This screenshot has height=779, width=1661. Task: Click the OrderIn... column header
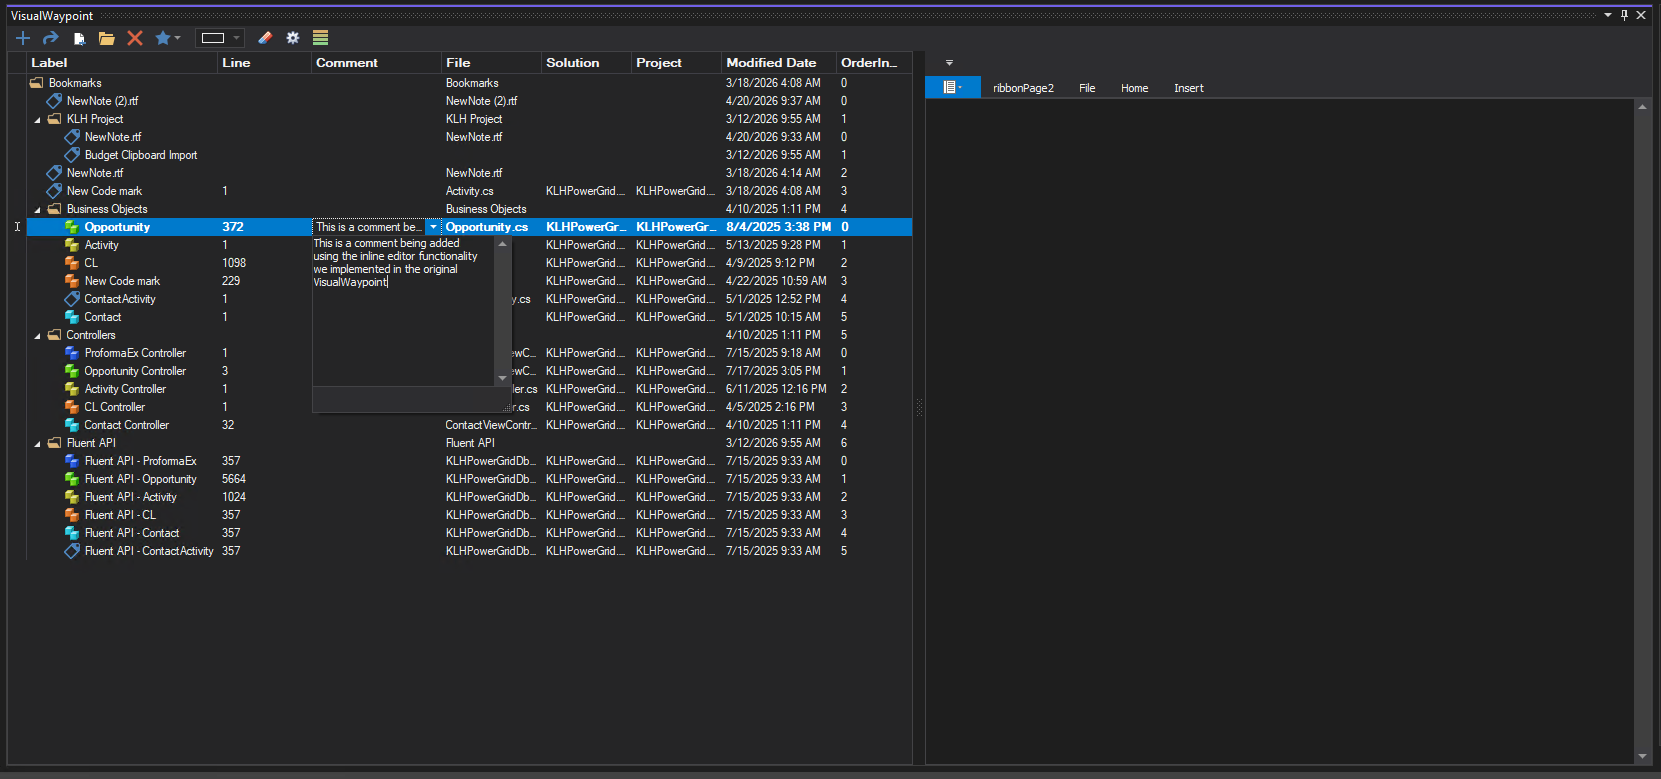point(874,62)
